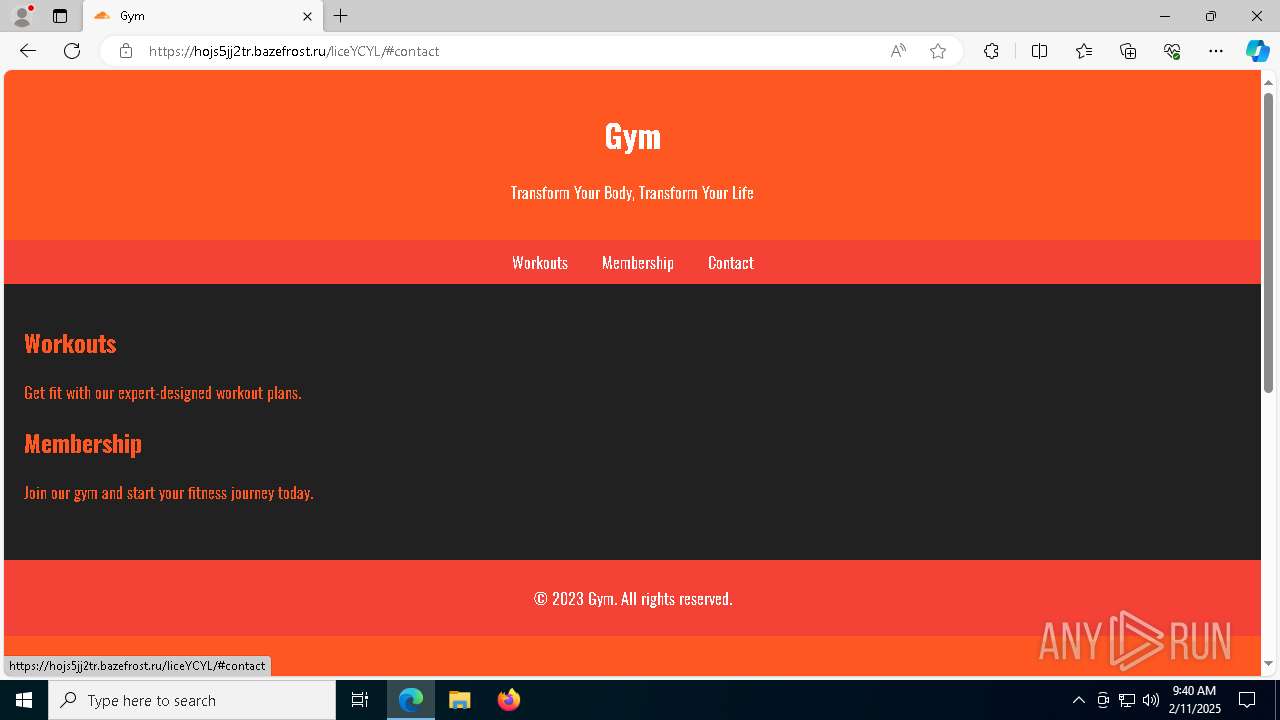Open Settings and more ellipsis menu
1280x720 pixels.
(1216, 51)
